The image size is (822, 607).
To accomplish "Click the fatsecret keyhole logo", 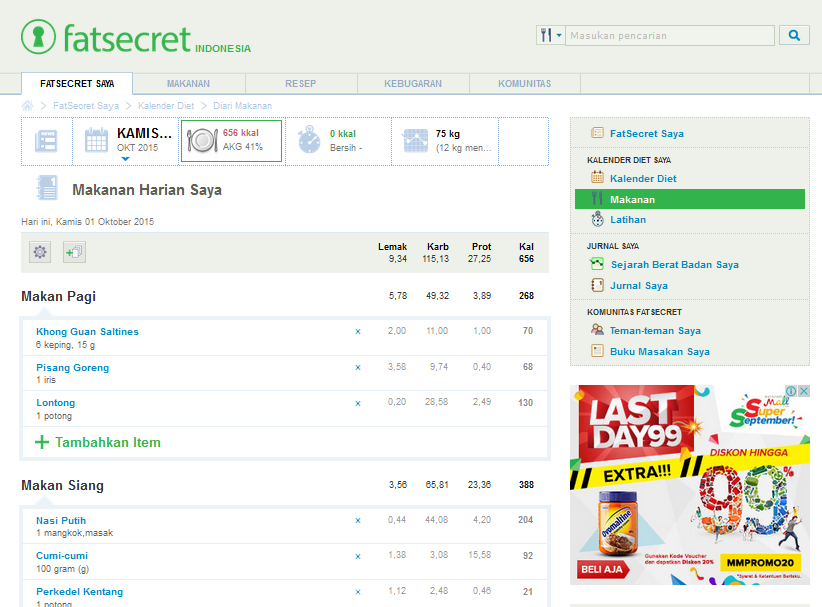I will click(38, 37).
